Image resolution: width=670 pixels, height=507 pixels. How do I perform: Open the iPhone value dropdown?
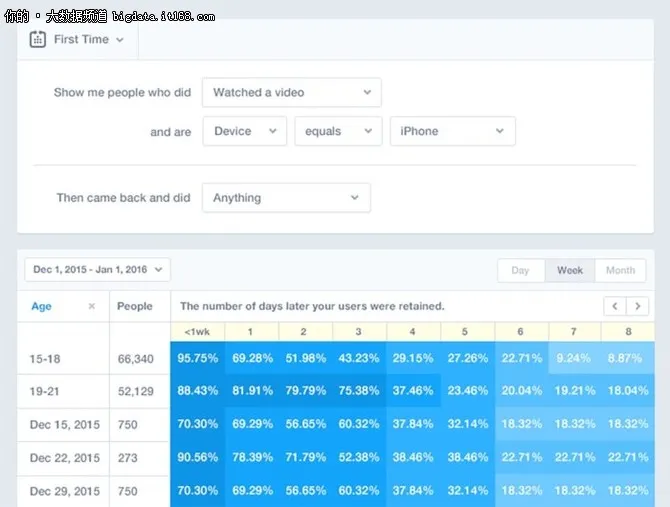(453, 131)
